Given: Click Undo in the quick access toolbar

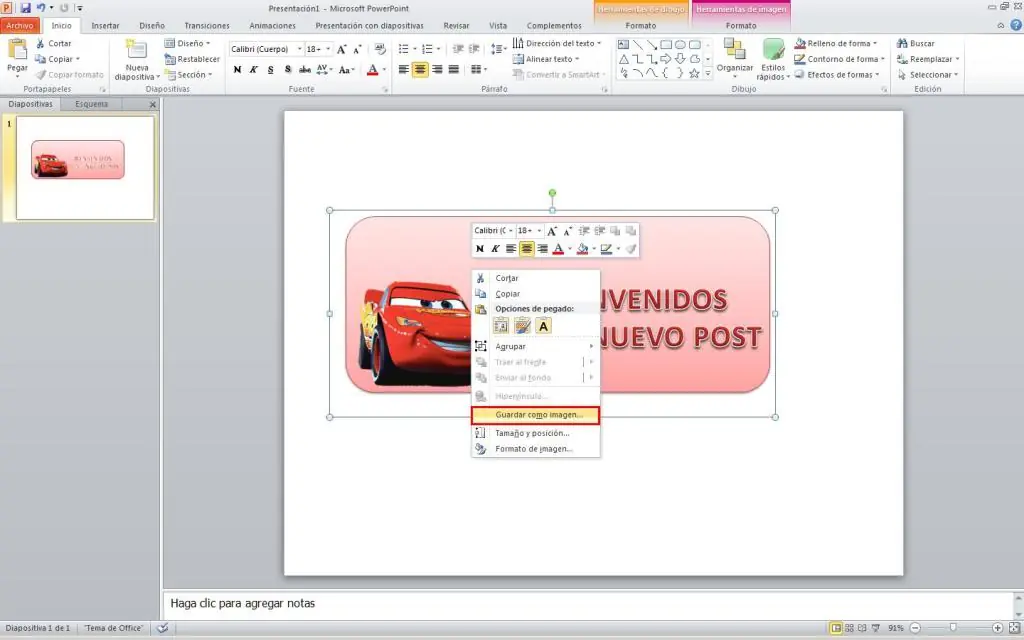Looking at the screenshot, I should (41, 8).
